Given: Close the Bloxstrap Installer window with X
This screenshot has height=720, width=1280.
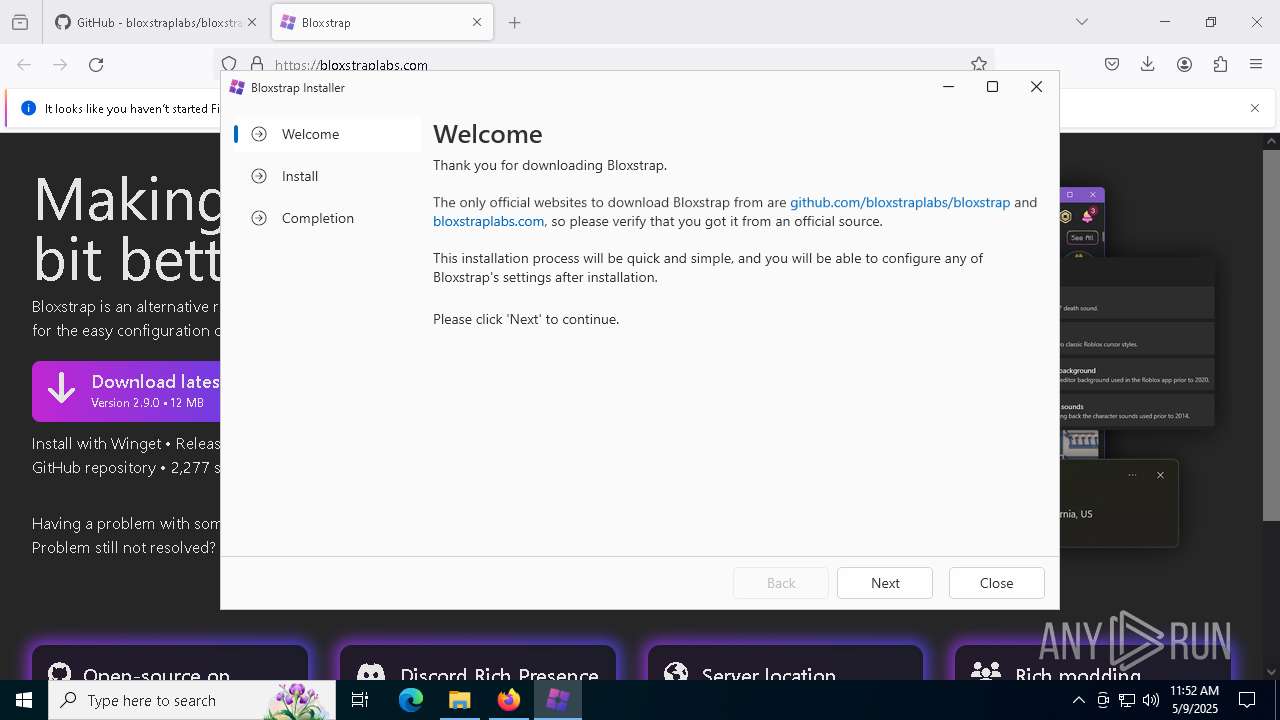Looking at the screenshot, I should point(1036,87).
